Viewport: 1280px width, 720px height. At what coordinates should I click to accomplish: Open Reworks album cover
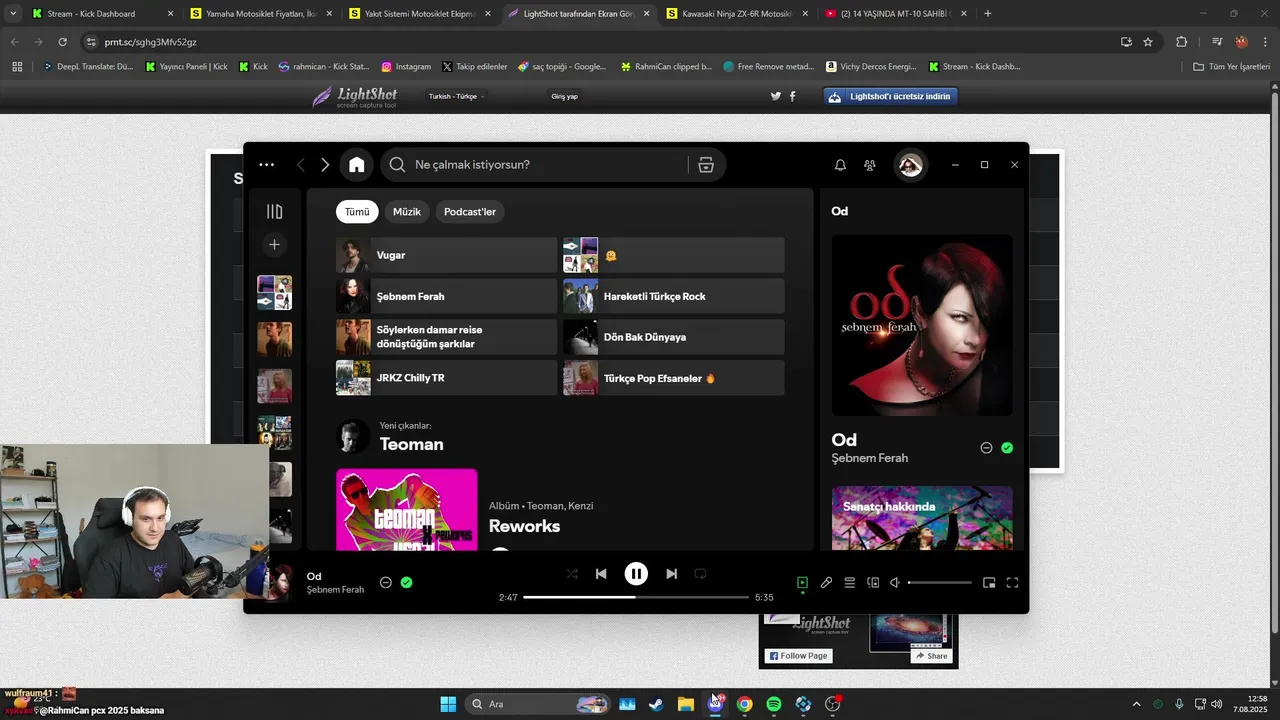(407, 509)
